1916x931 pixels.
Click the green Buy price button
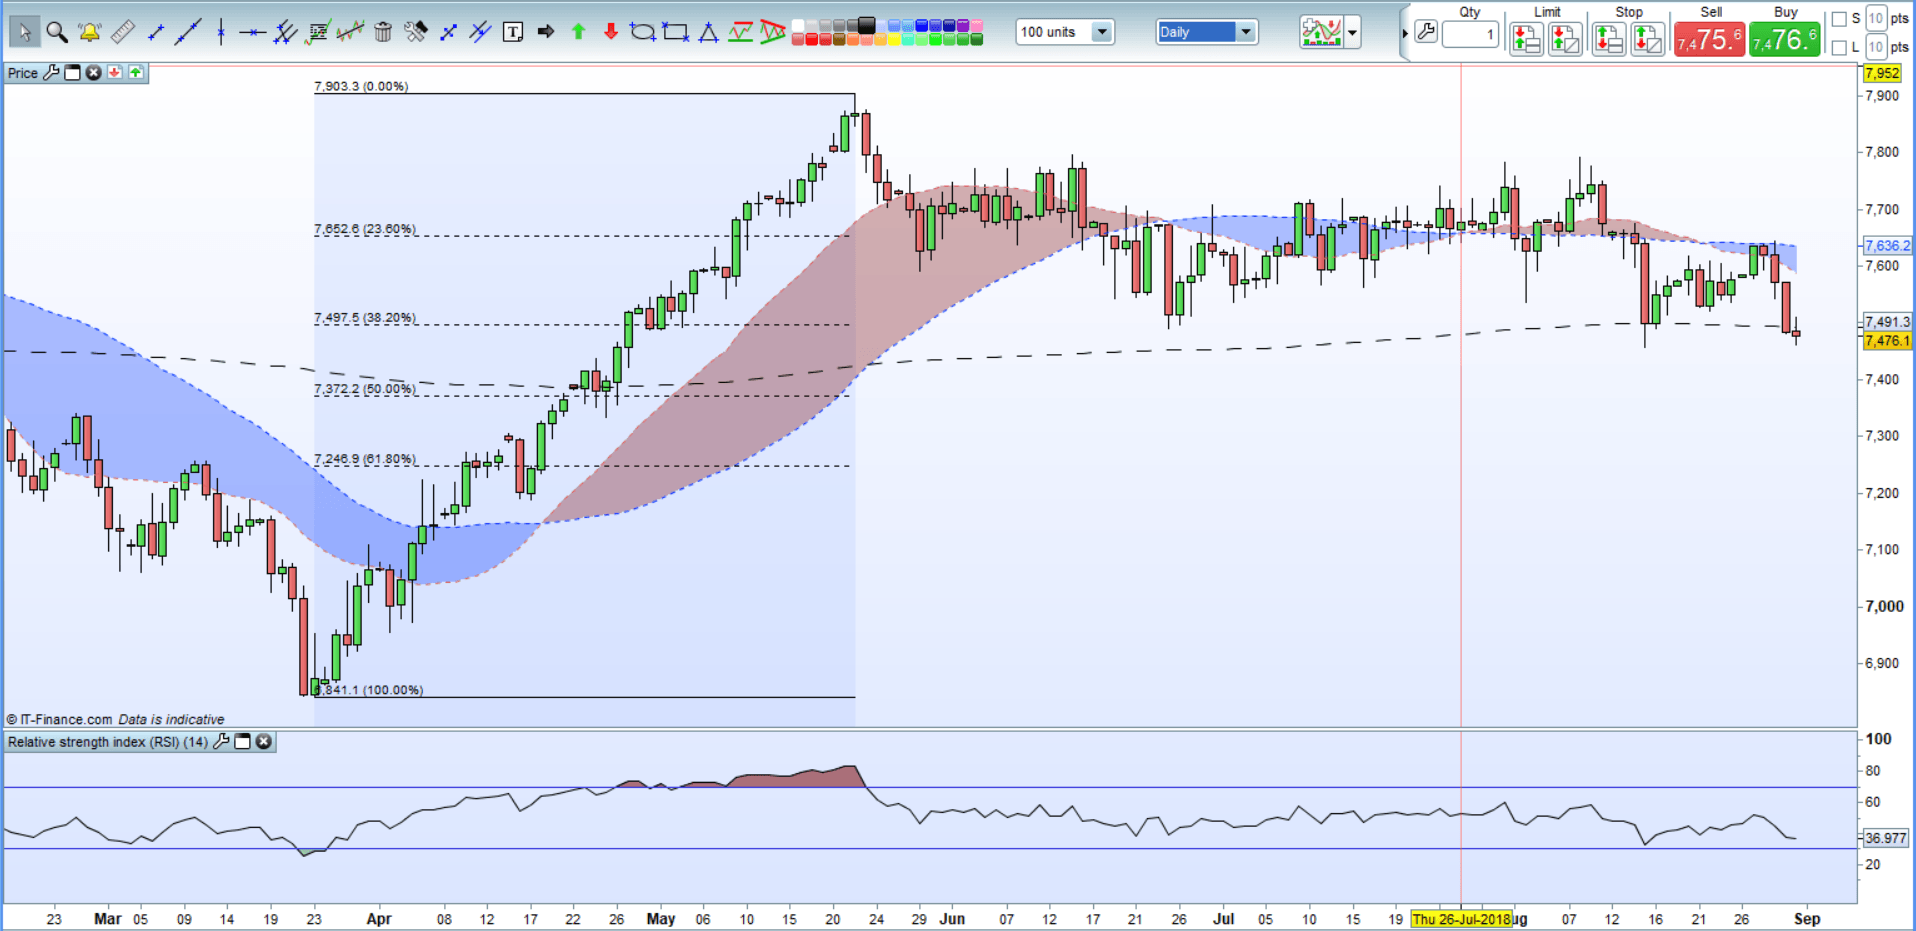pos(1785,39)
